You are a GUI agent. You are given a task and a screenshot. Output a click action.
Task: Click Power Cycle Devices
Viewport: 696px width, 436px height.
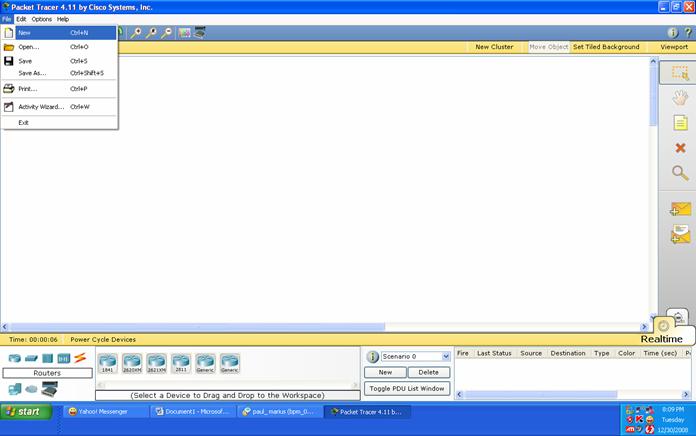point(103,339)
